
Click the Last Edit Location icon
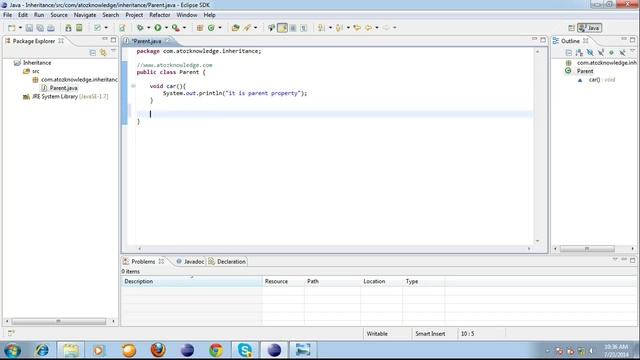point(357,28)
